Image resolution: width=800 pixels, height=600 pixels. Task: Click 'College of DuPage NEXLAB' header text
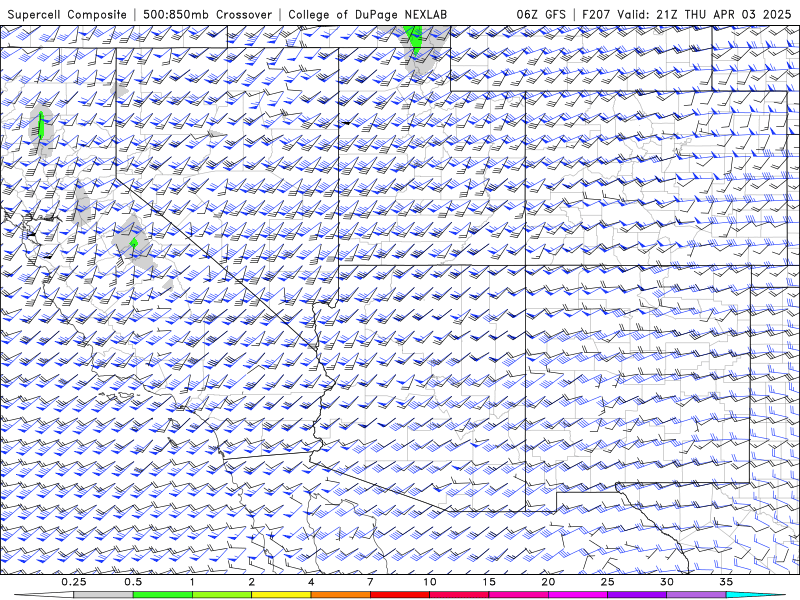pos(367,14)
